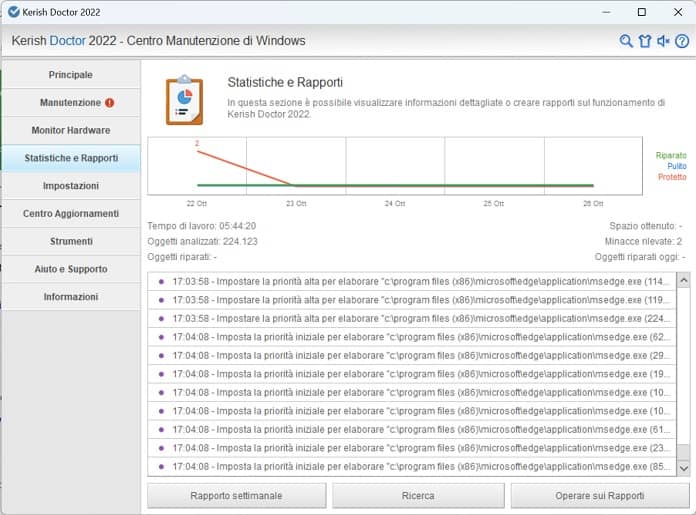The height and width of the screenshot is (515, 696).
Task: Toggle the Protetto legend entry
Action: point(672,177)
